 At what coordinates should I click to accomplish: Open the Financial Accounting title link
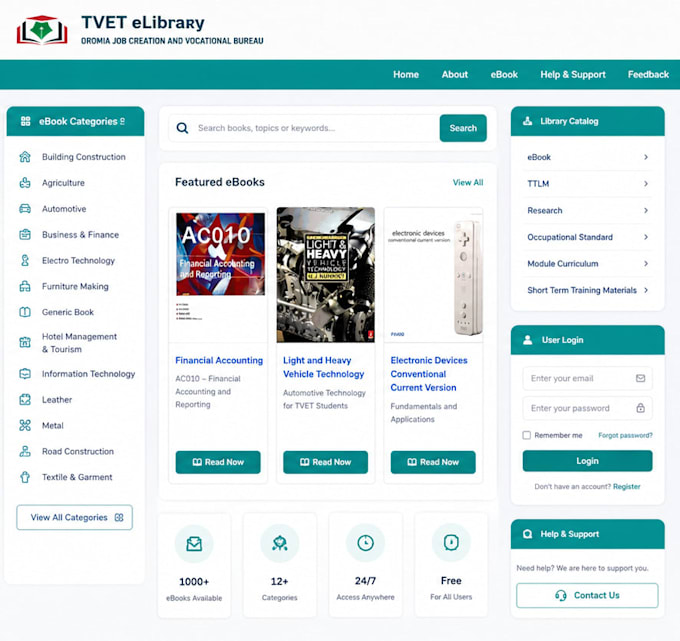point(219,360)
